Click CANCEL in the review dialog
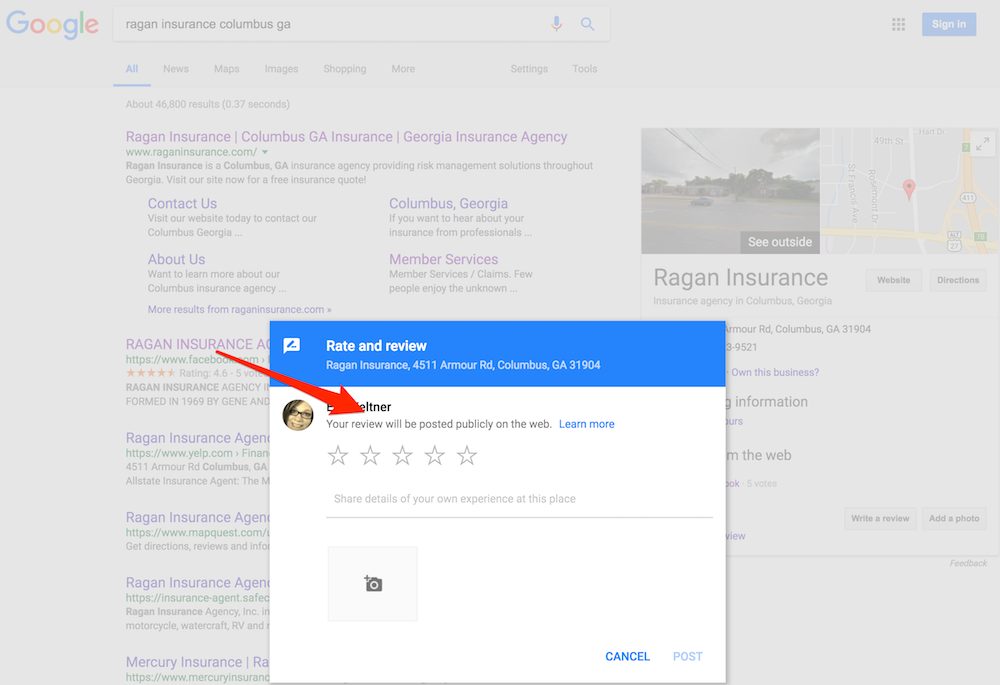The height and width of the screenshot is (685, 1000). click(628, 656)
